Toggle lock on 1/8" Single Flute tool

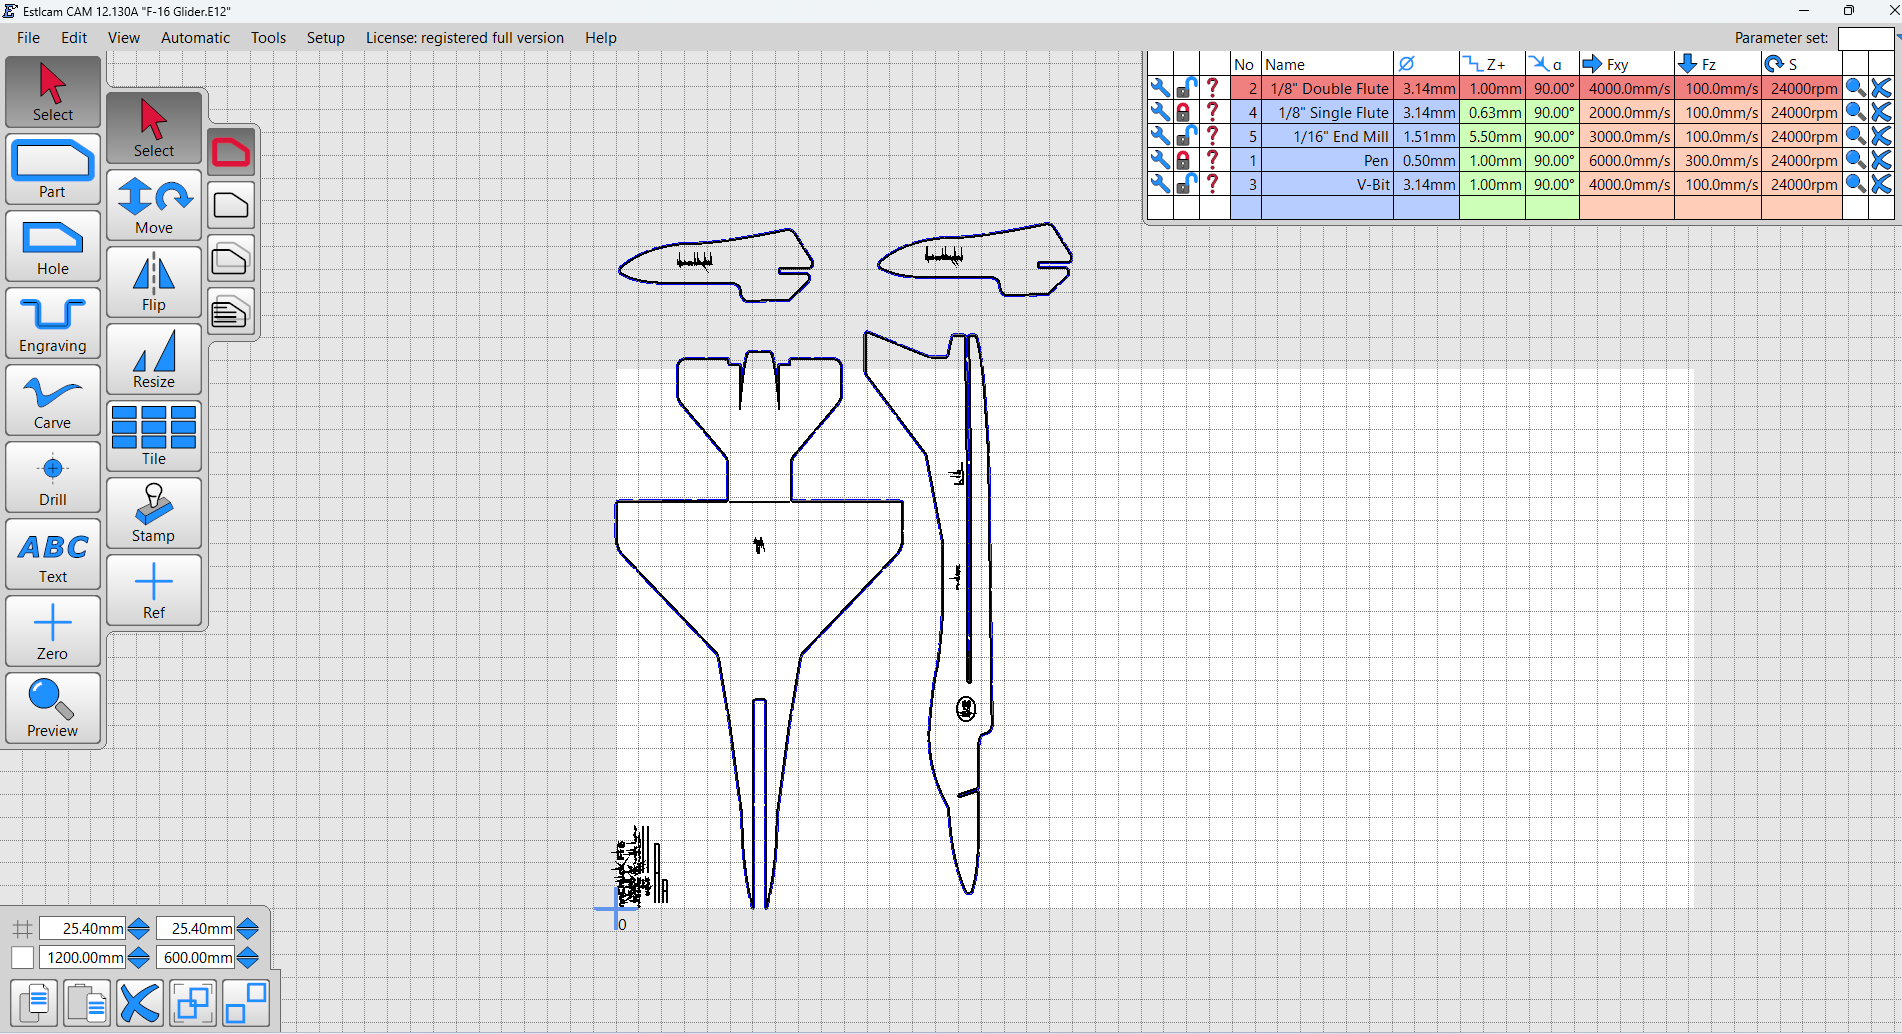click(1185, 112)
